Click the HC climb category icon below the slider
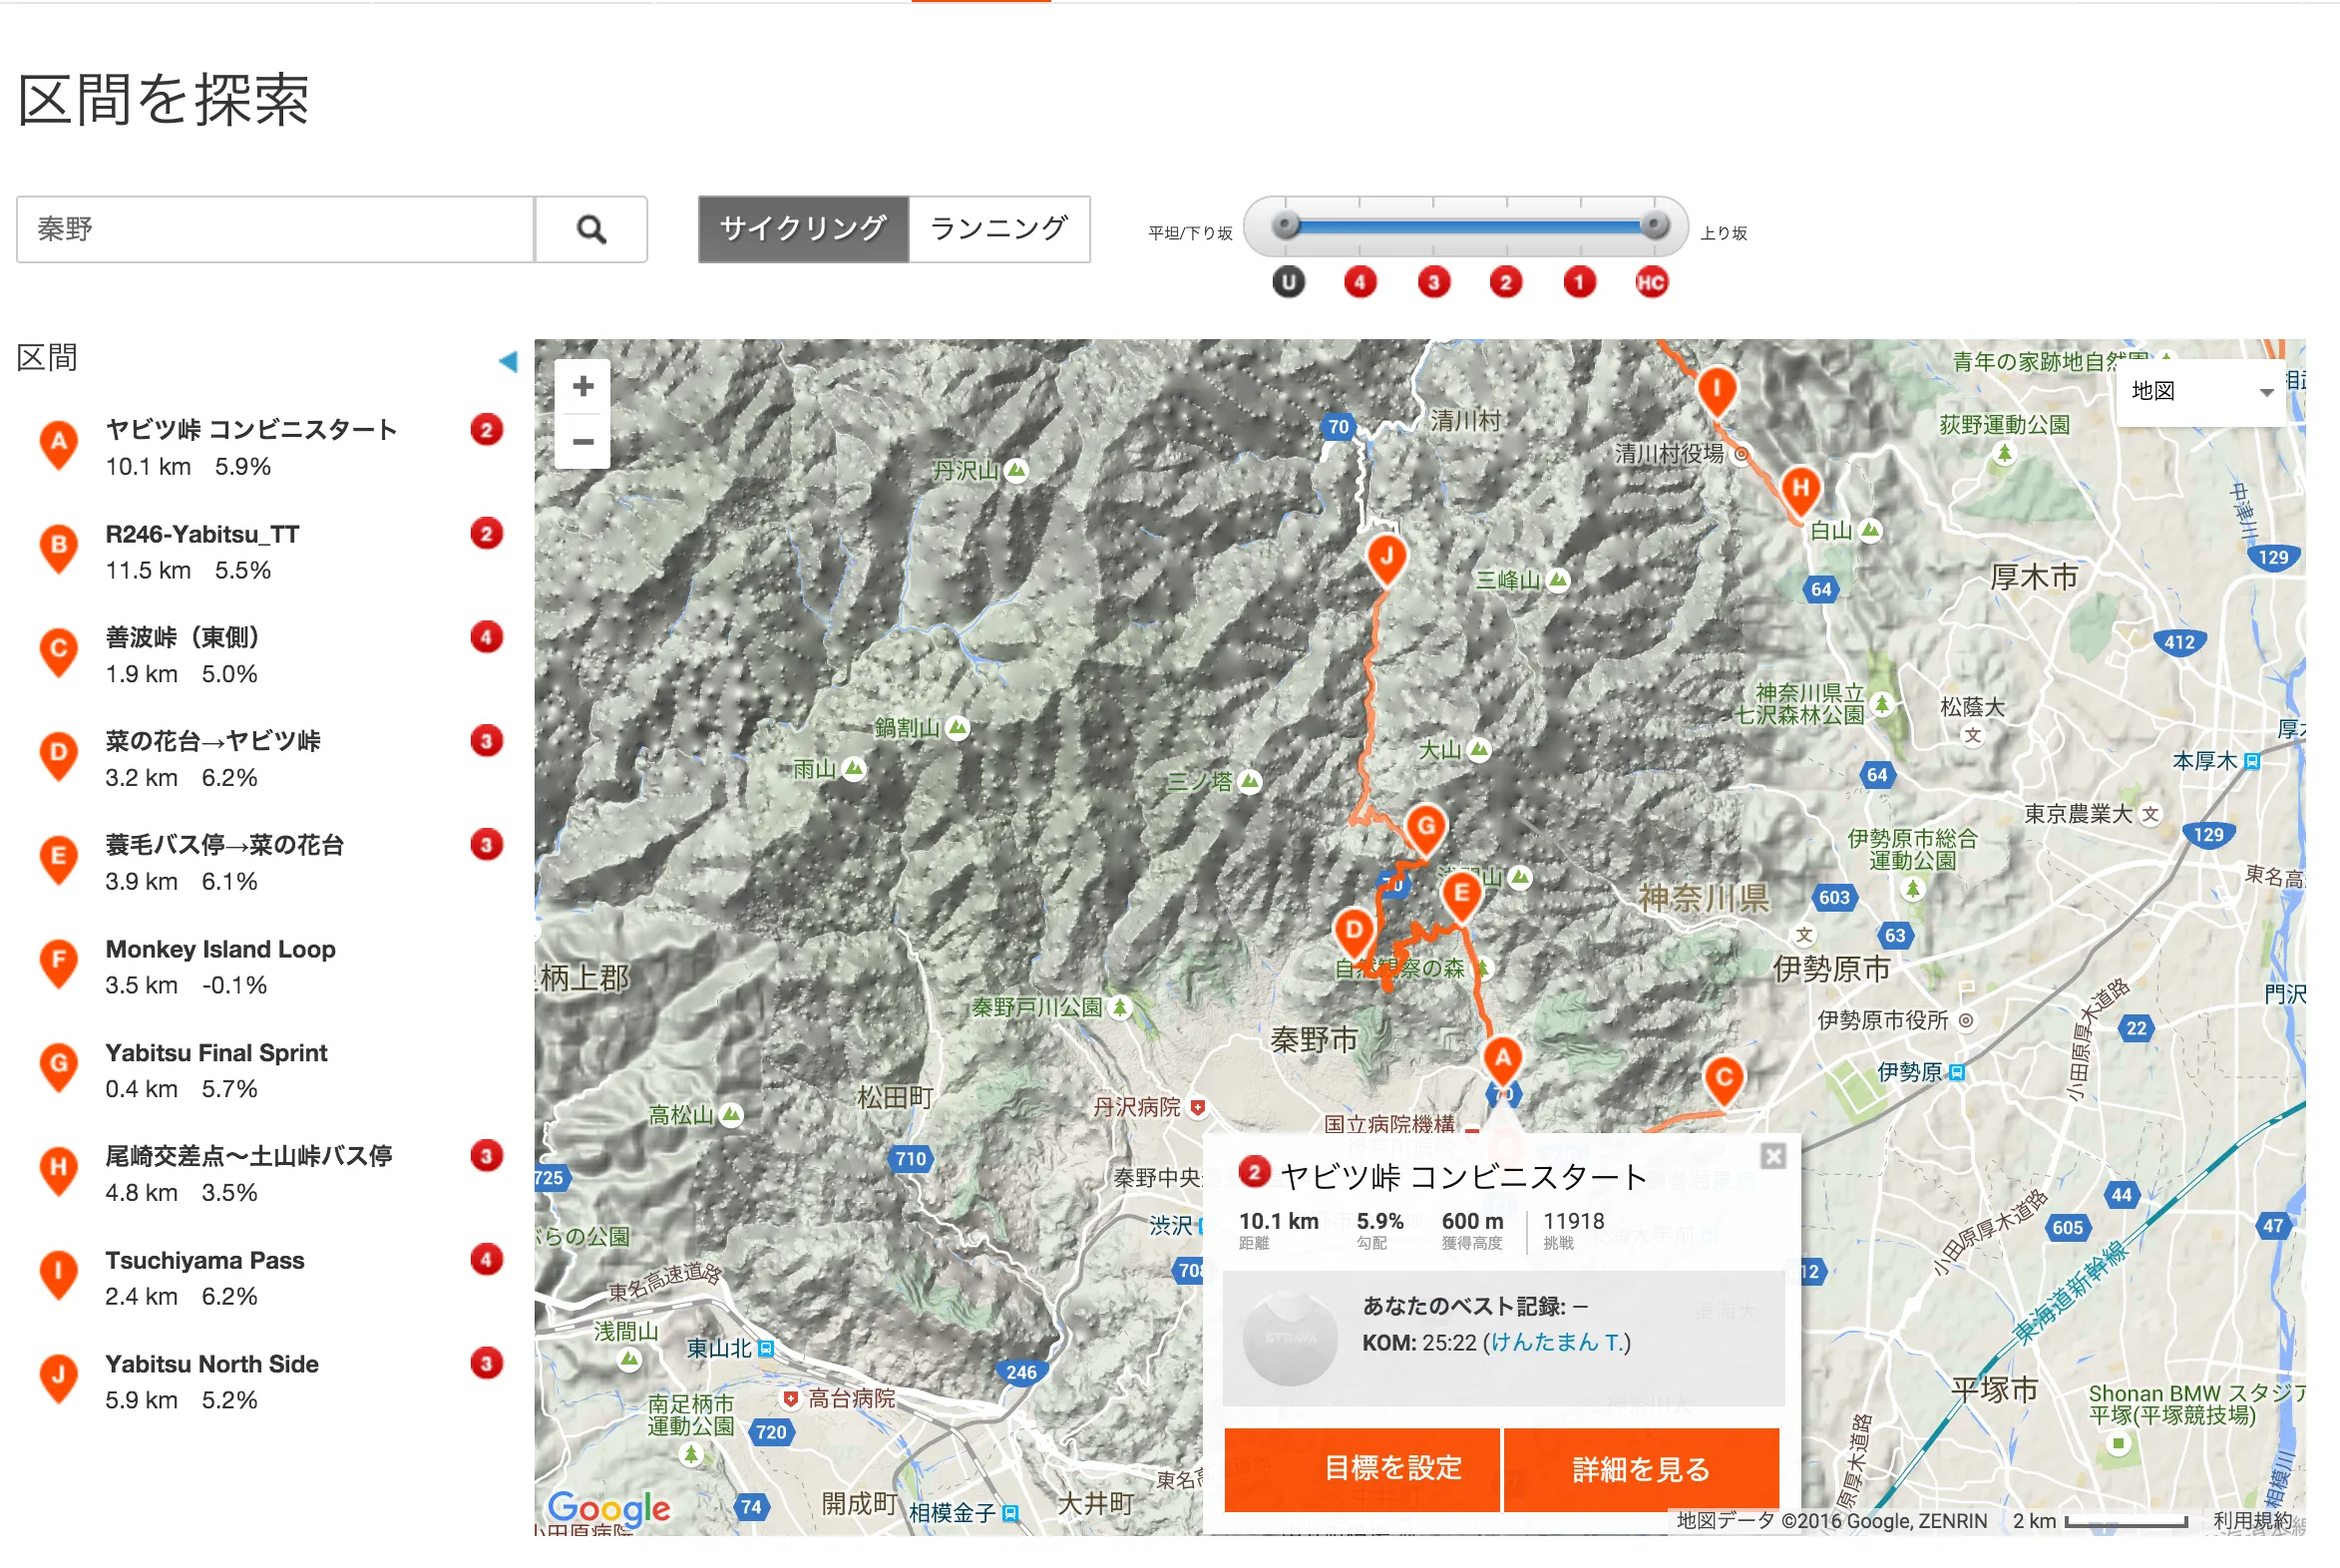This screenshot has height=1568, width=2340. tap(1651, 282)
